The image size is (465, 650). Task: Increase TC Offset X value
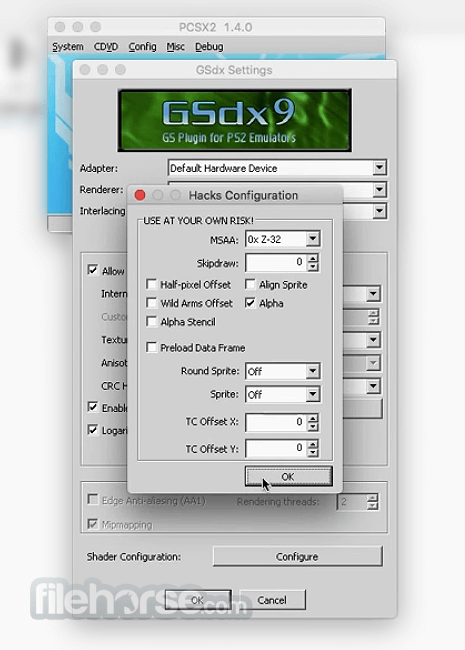[313, 417]
